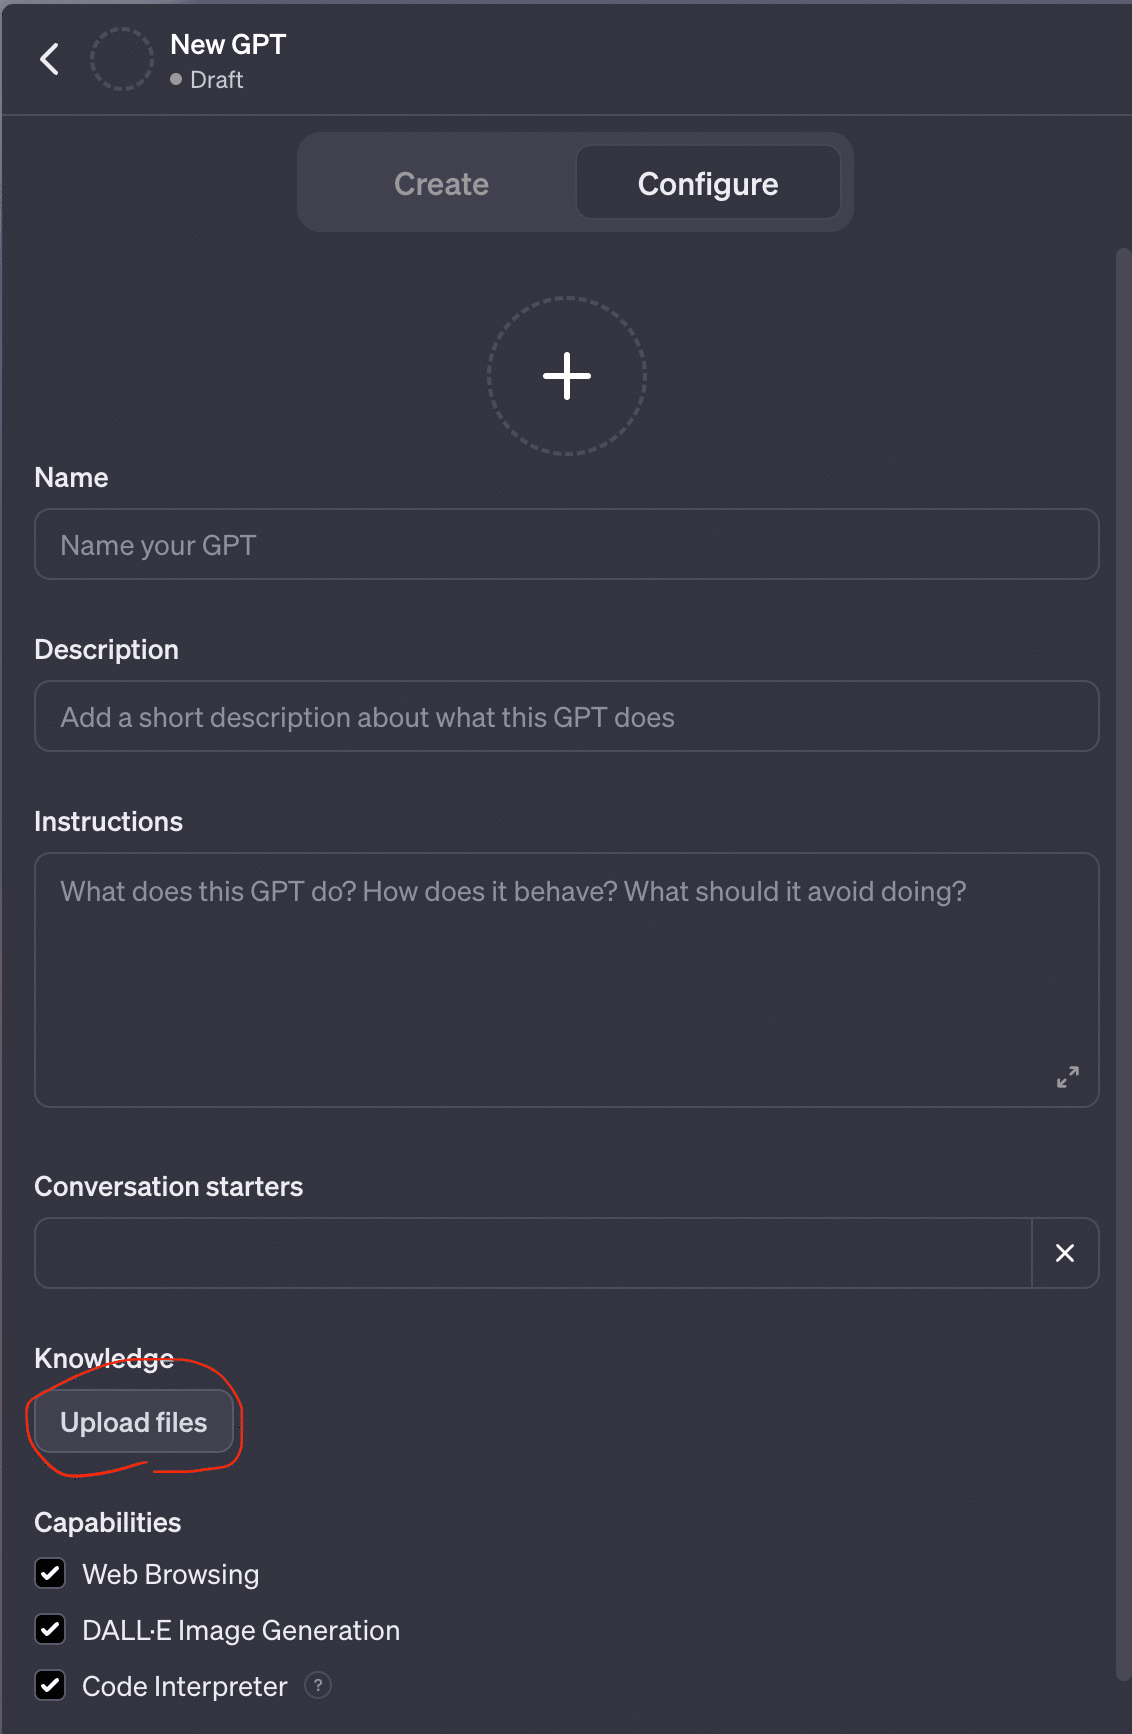Click the empty conversation starter field
1132x1734 pixels.
point(530,1253)
